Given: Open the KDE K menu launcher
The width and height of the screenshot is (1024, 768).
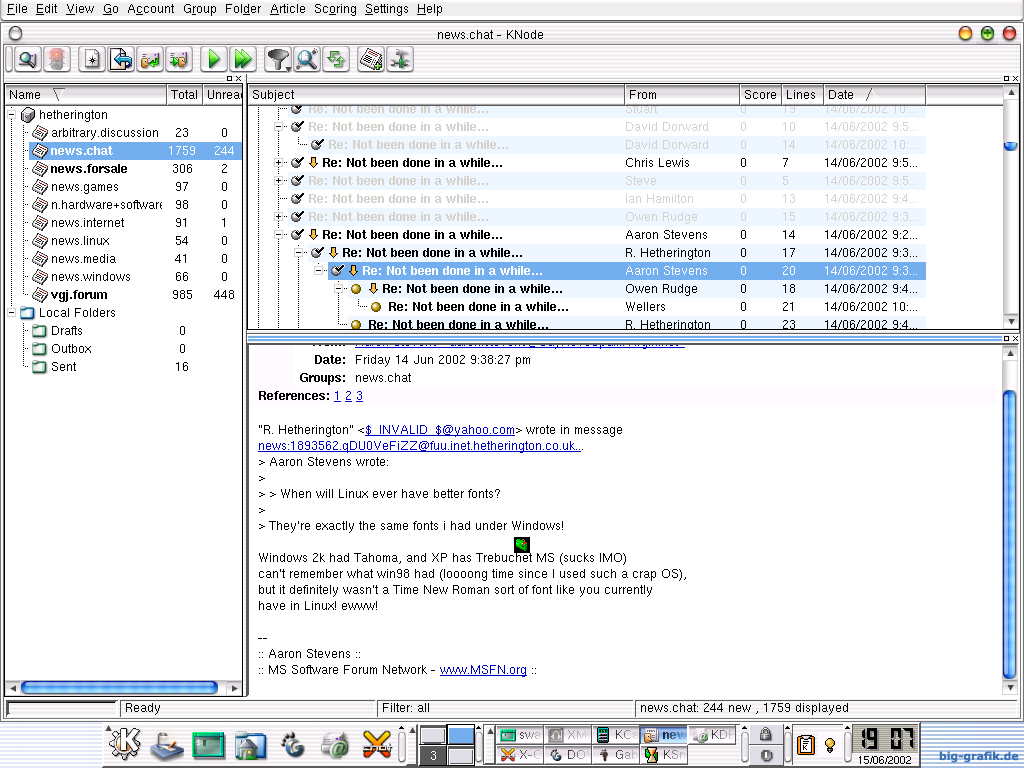Looking at the screenshot, I should [125, 744].
